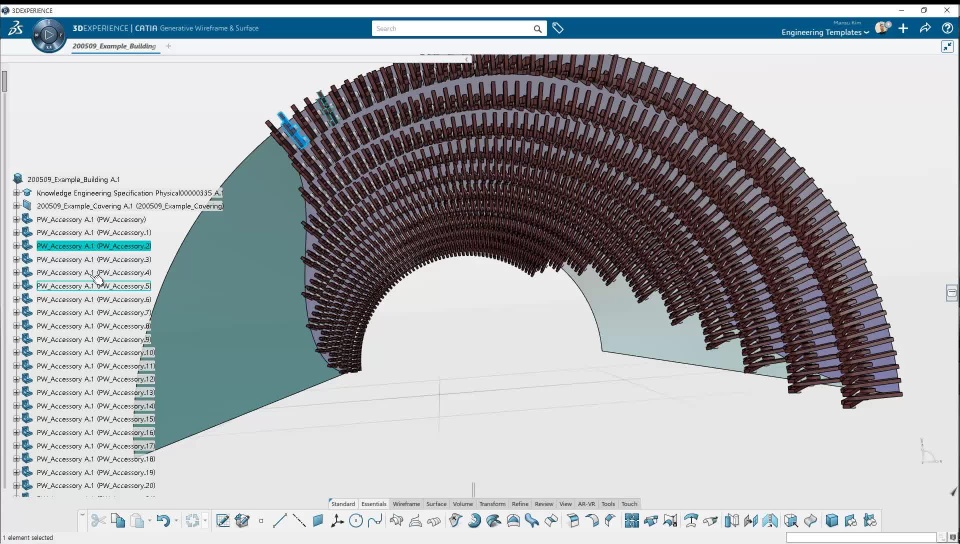Expand the 200509_Example_Covering A.1 node

[16, 206]
